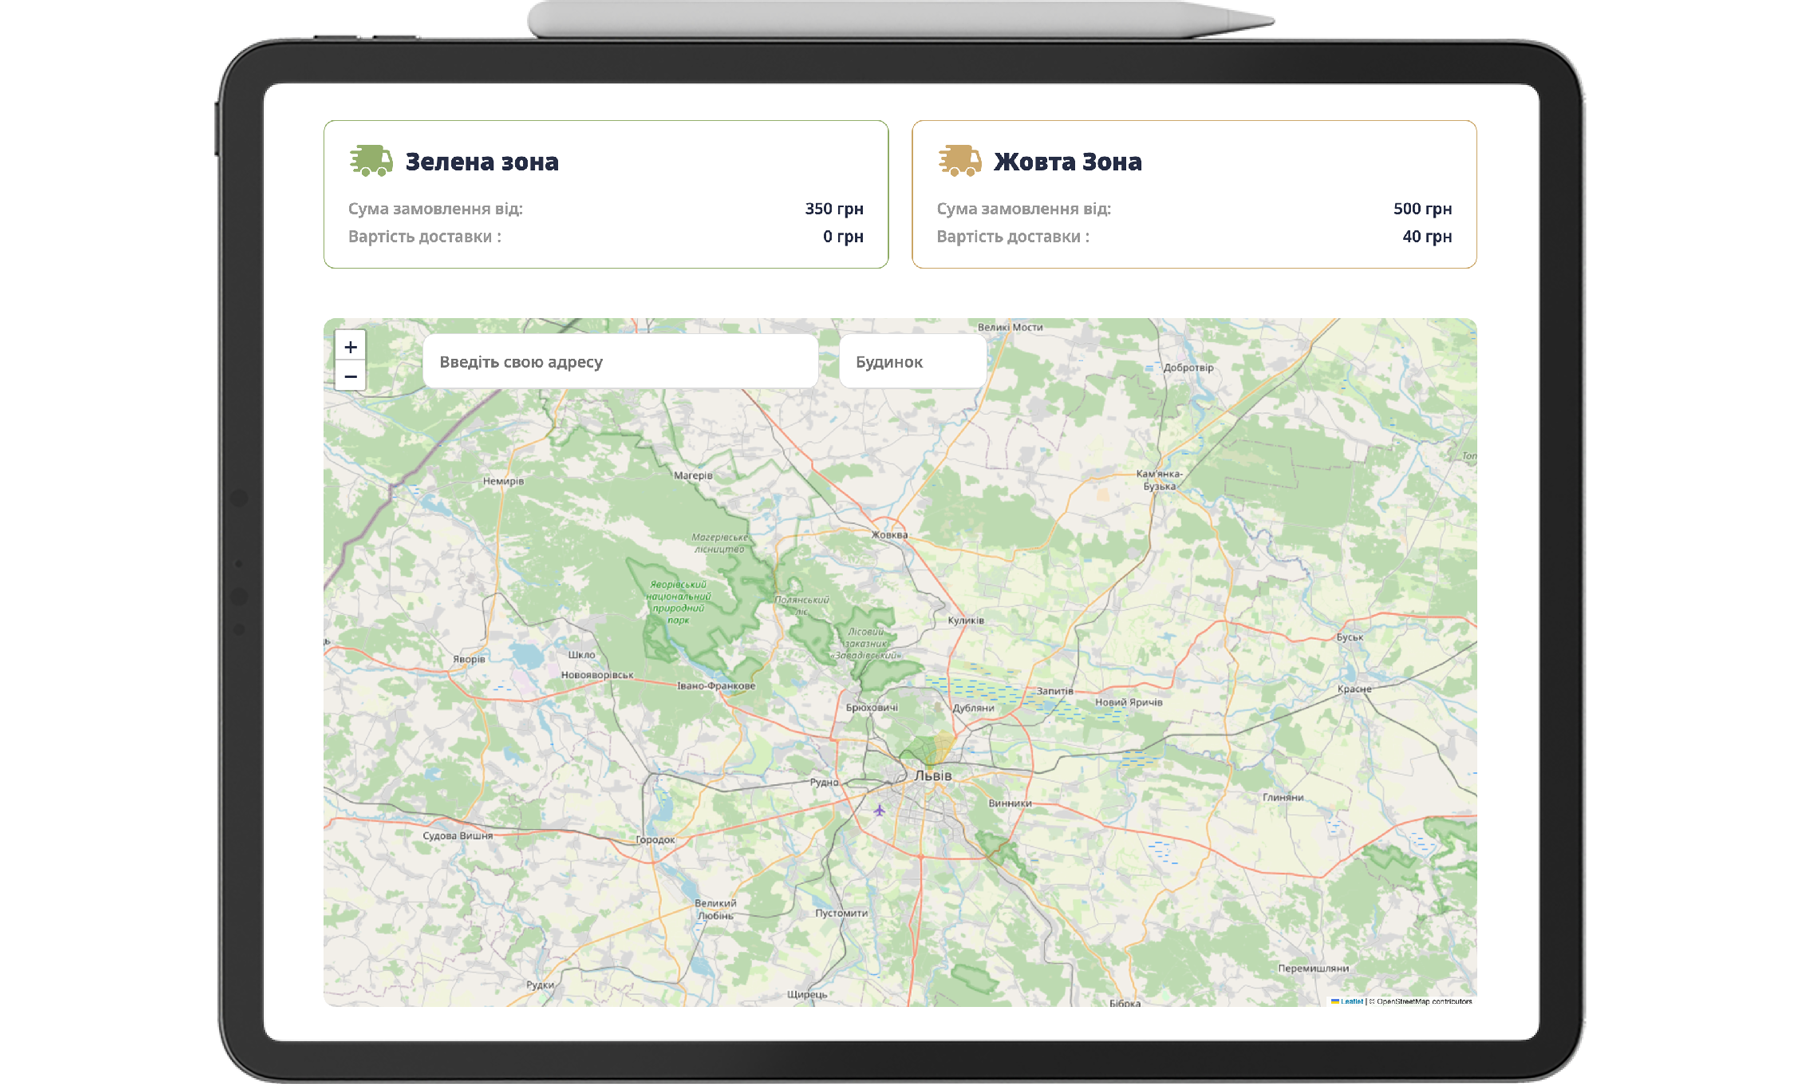Screen dimensions: 1800x1084
Task: Click the yellow delivery truck icon
Action: [x=959, y=160]
